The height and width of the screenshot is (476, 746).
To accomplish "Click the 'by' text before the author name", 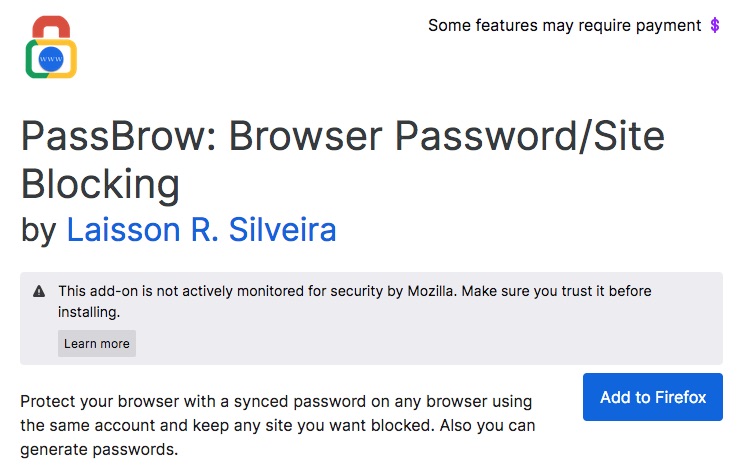I will 39,230.
